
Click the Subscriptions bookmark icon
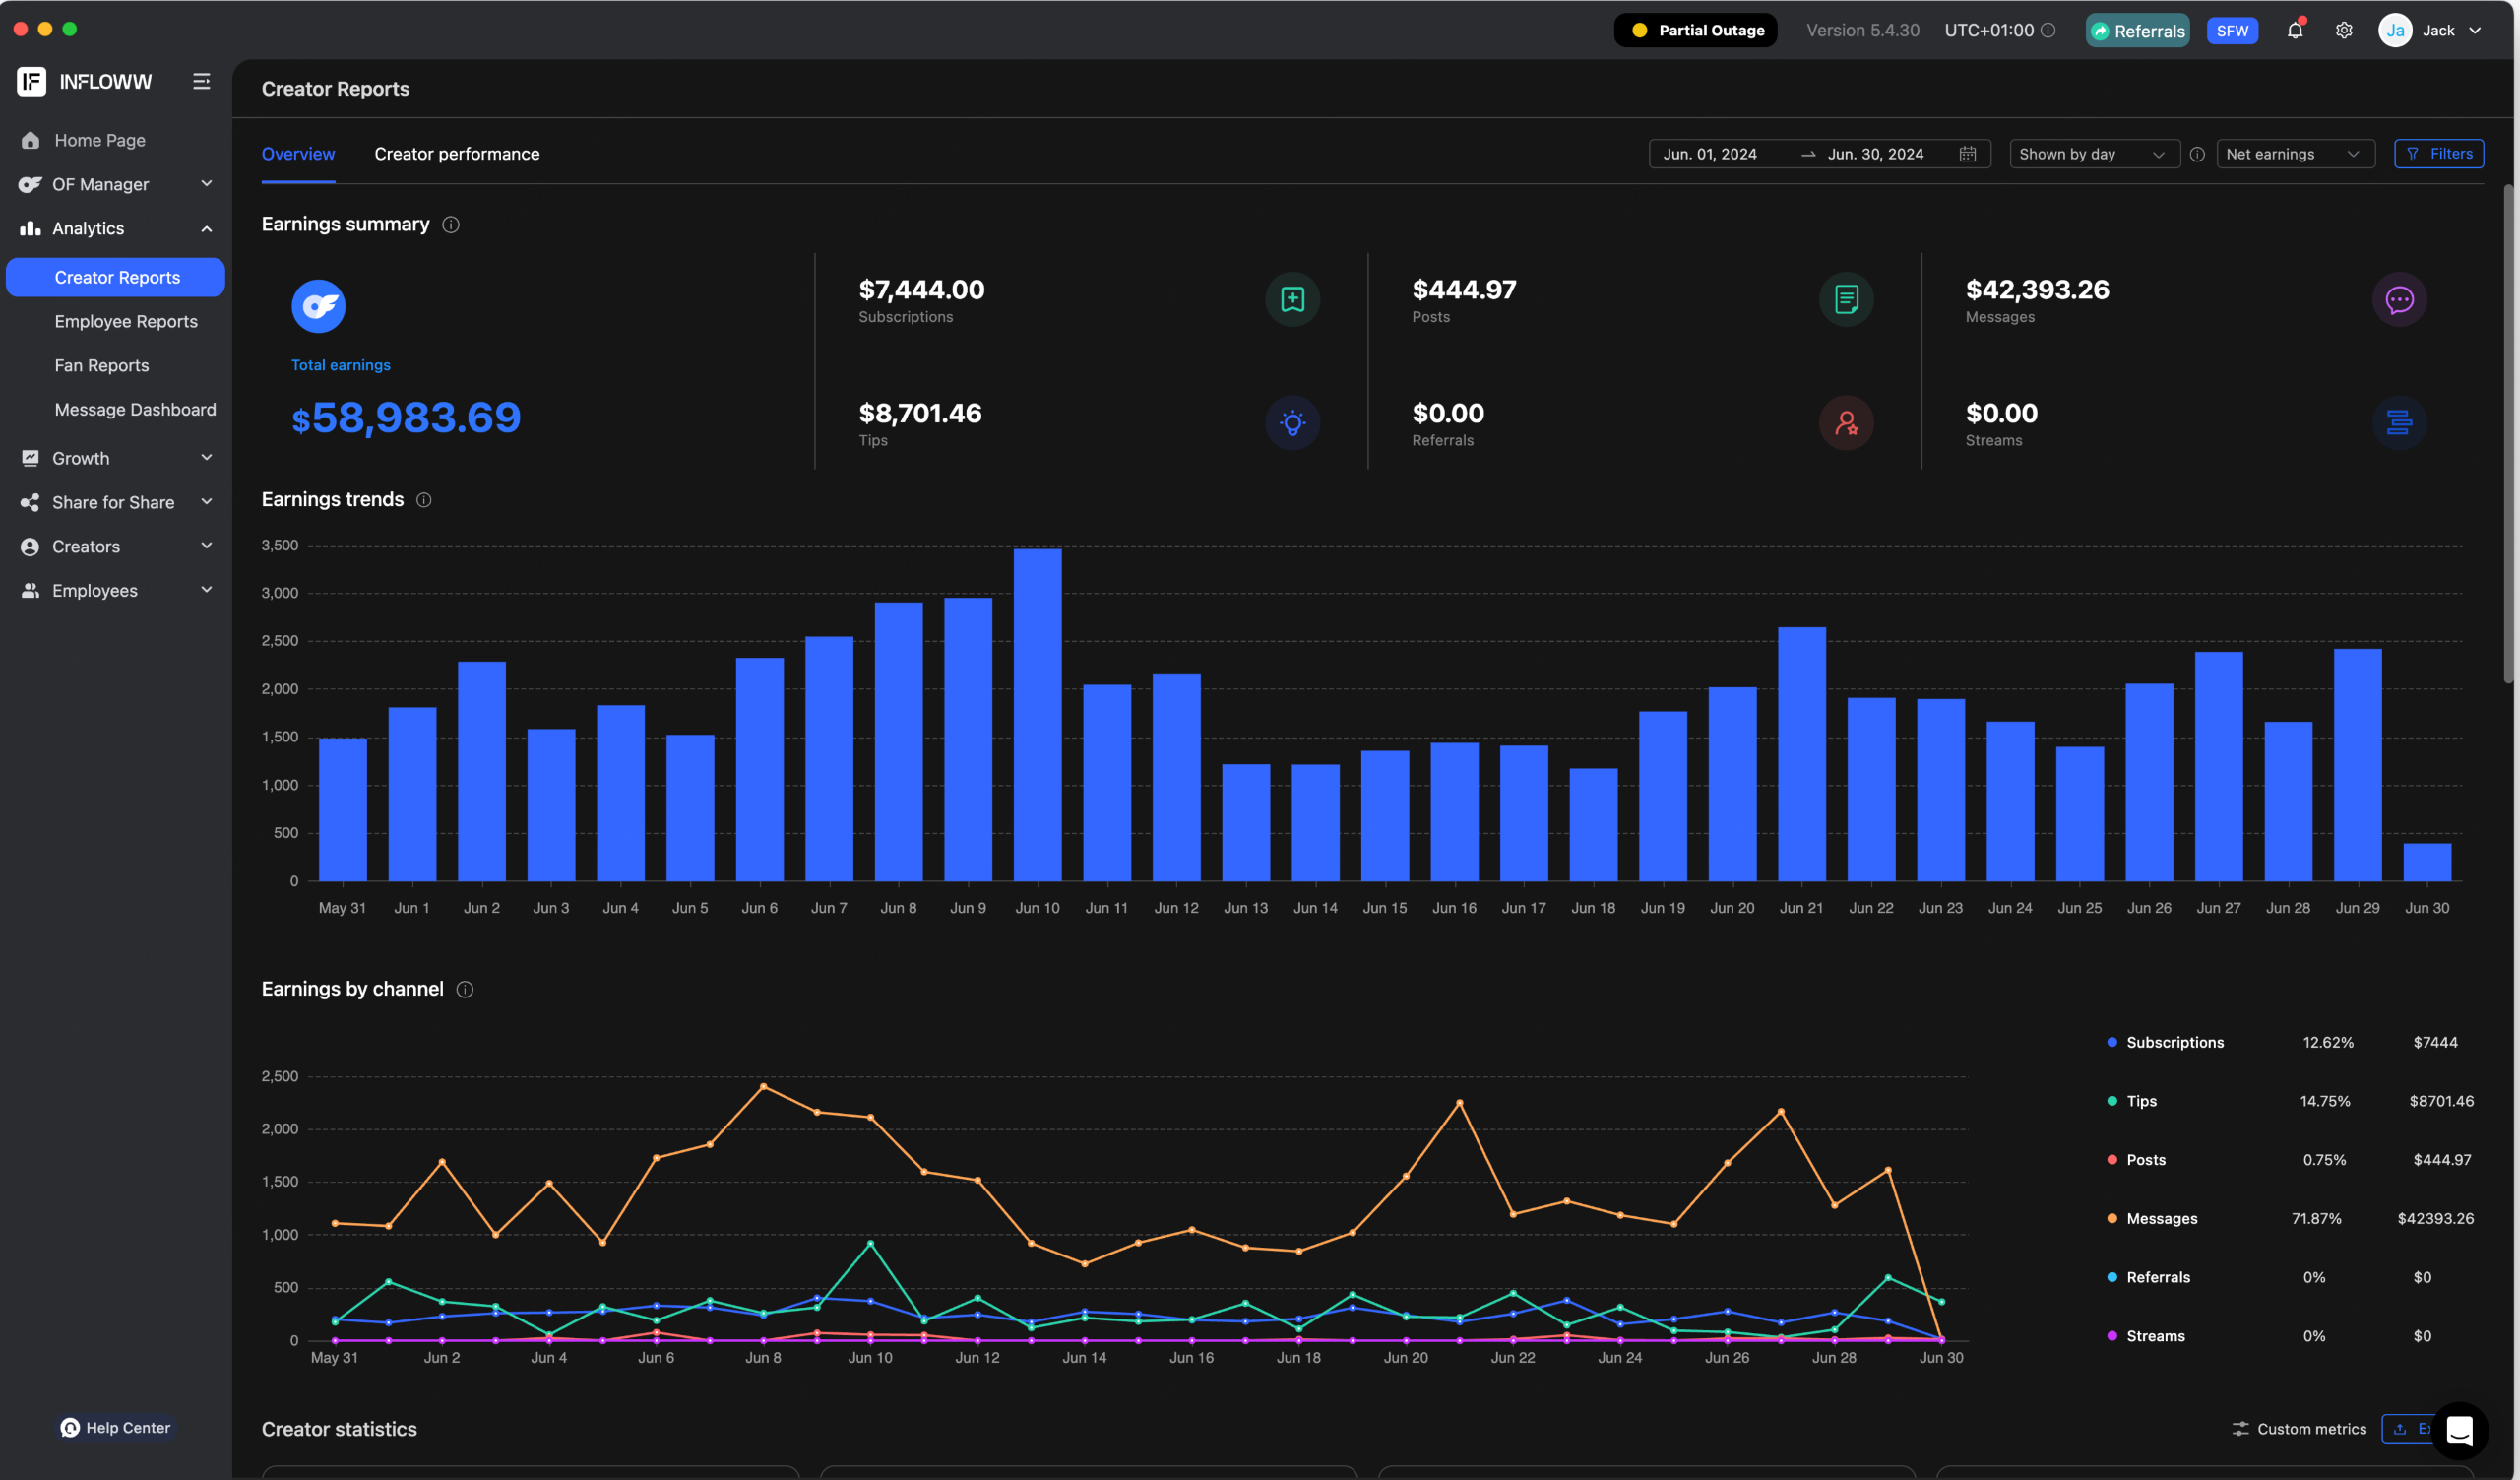pos(1292,299)
